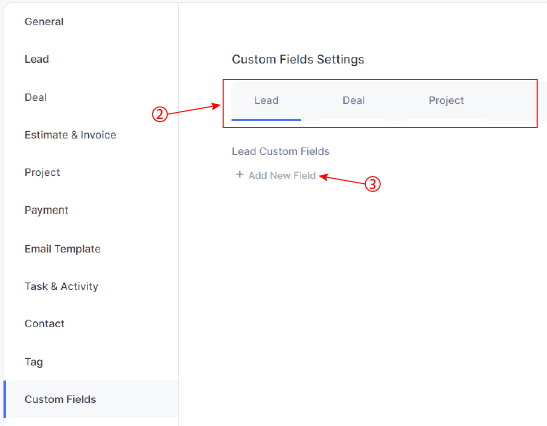The image size is (547, 426).
Task: Click the Lead Custom Fields label
Action: click(x=280, y=151)
